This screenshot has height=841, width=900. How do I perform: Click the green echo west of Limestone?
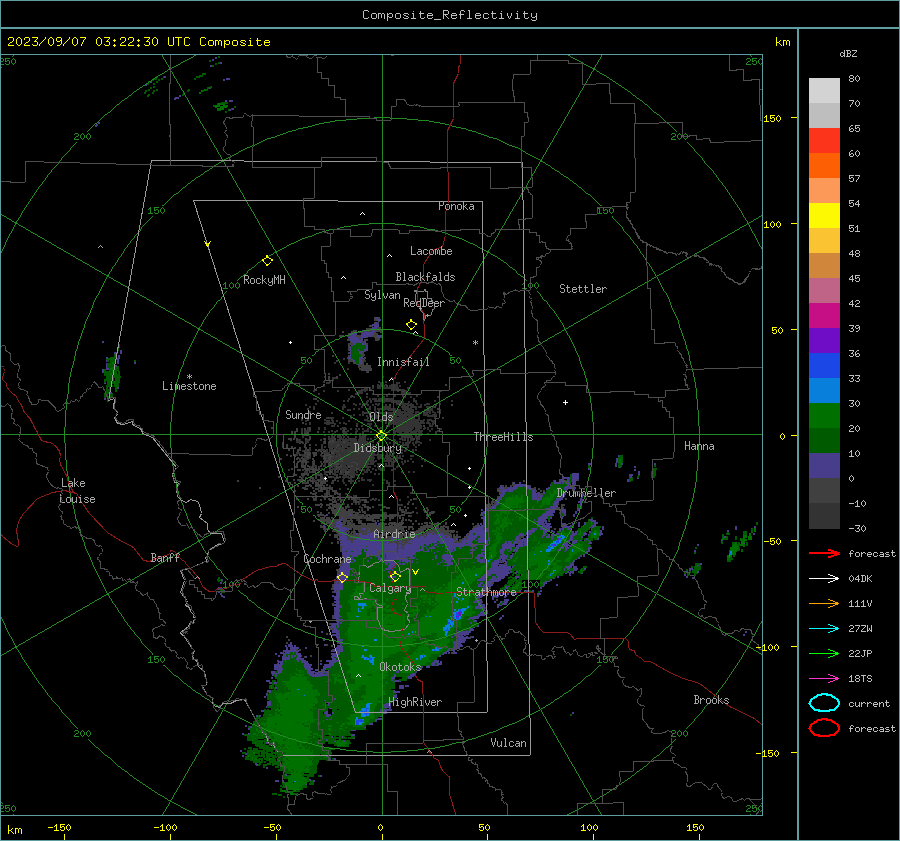click(112, 376)
